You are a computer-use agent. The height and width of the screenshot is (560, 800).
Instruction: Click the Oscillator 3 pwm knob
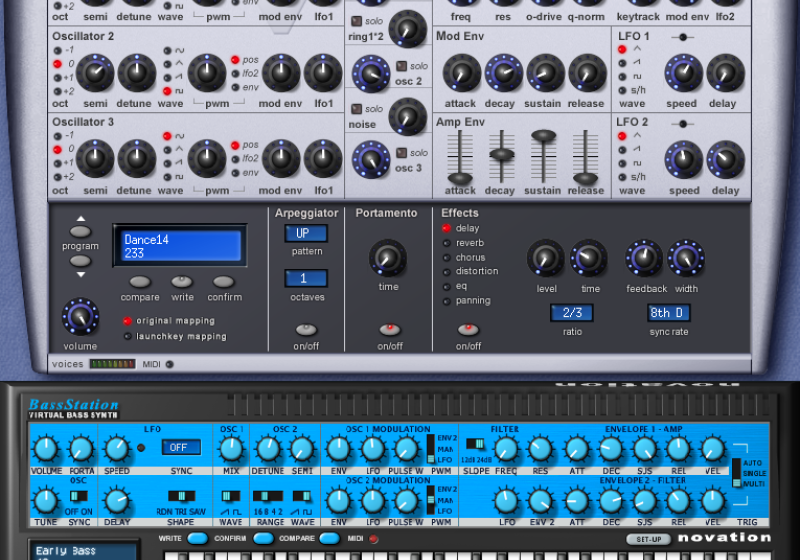tap(207, 159)
